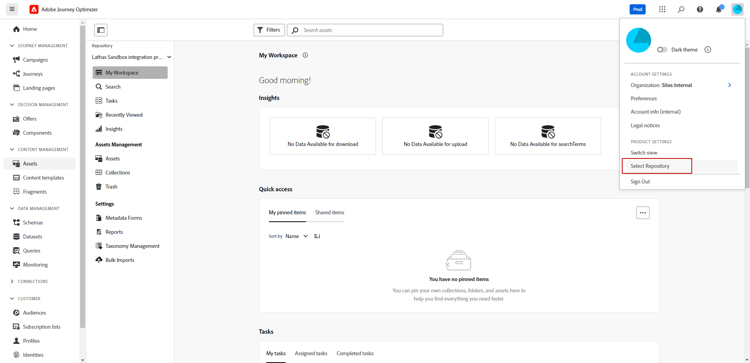The height and width of the screenshot is (363, 750).
Task: Click the search magnifier icon in header
Action: tap(681, 9)
